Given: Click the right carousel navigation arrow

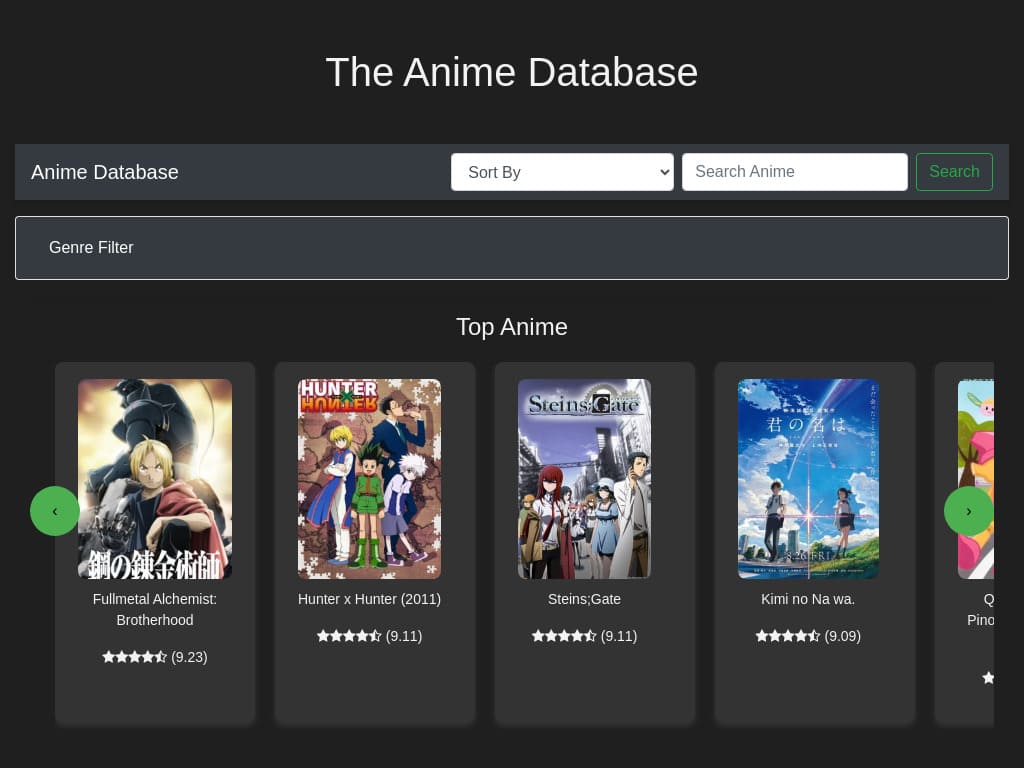Looking at the screenshot, I should 968,511.
